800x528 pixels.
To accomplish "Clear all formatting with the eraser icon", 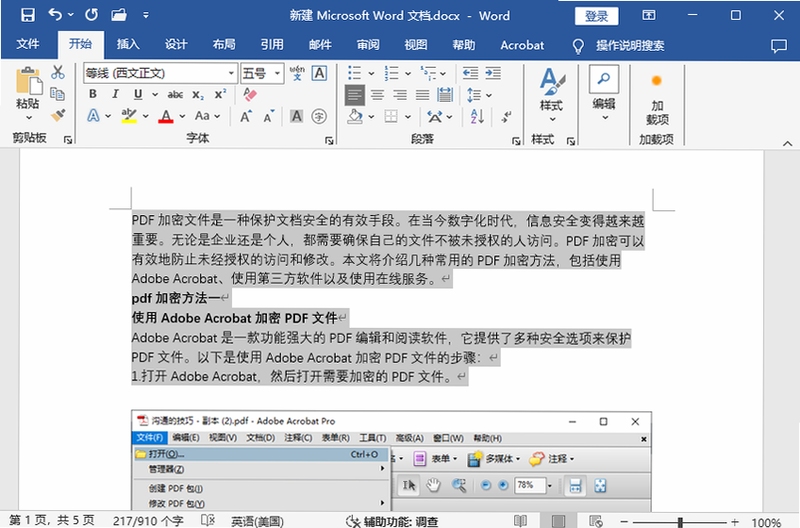I will coord(250,94).
